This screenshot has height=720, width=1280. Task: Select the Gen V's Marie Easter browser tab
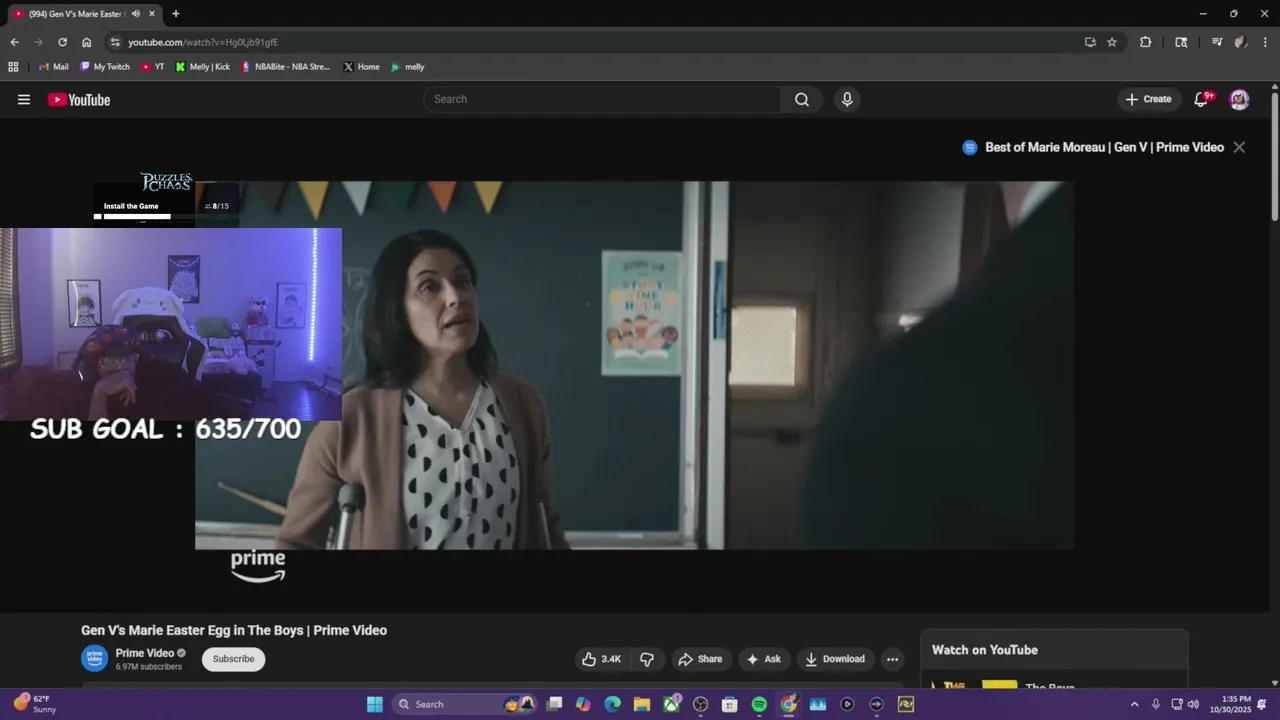[85, 14]
